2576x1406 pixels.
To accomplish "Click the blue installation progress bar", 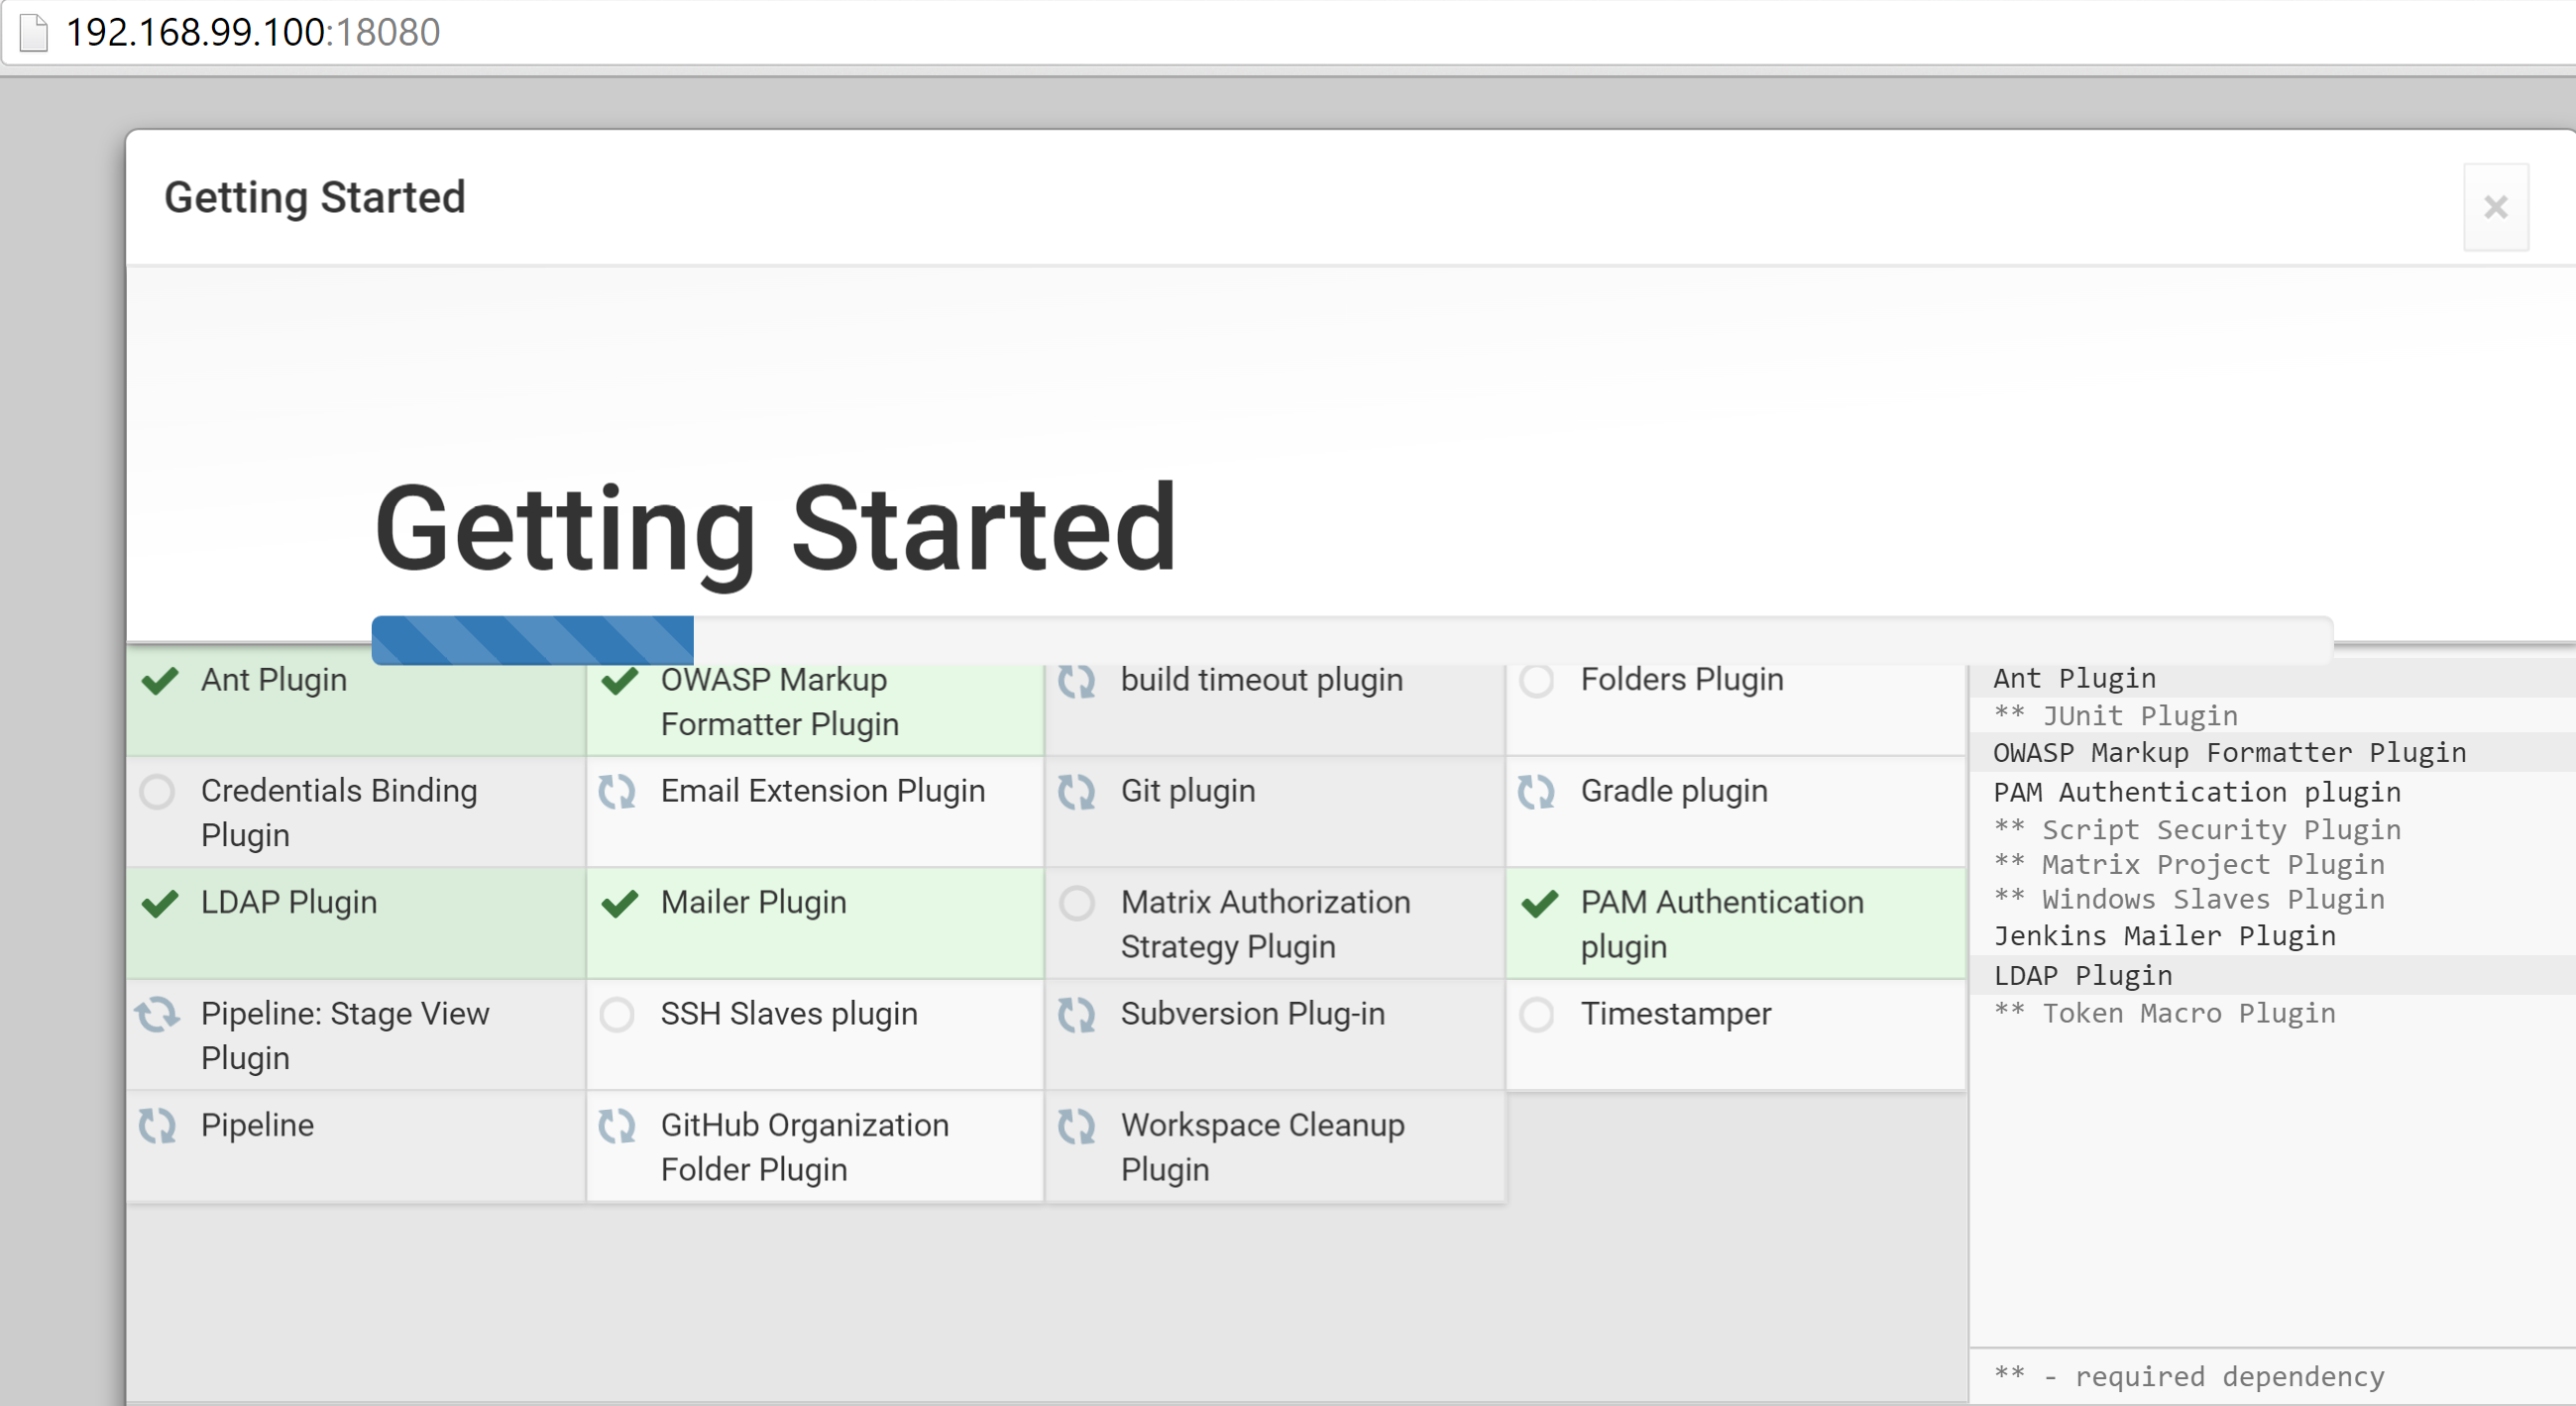I will tap(532, 640).
